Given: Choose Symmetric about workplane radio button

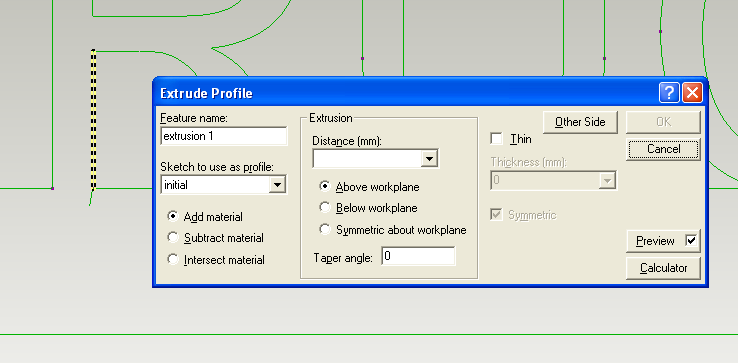Looking at the screenshot, I should coord(325,229).
